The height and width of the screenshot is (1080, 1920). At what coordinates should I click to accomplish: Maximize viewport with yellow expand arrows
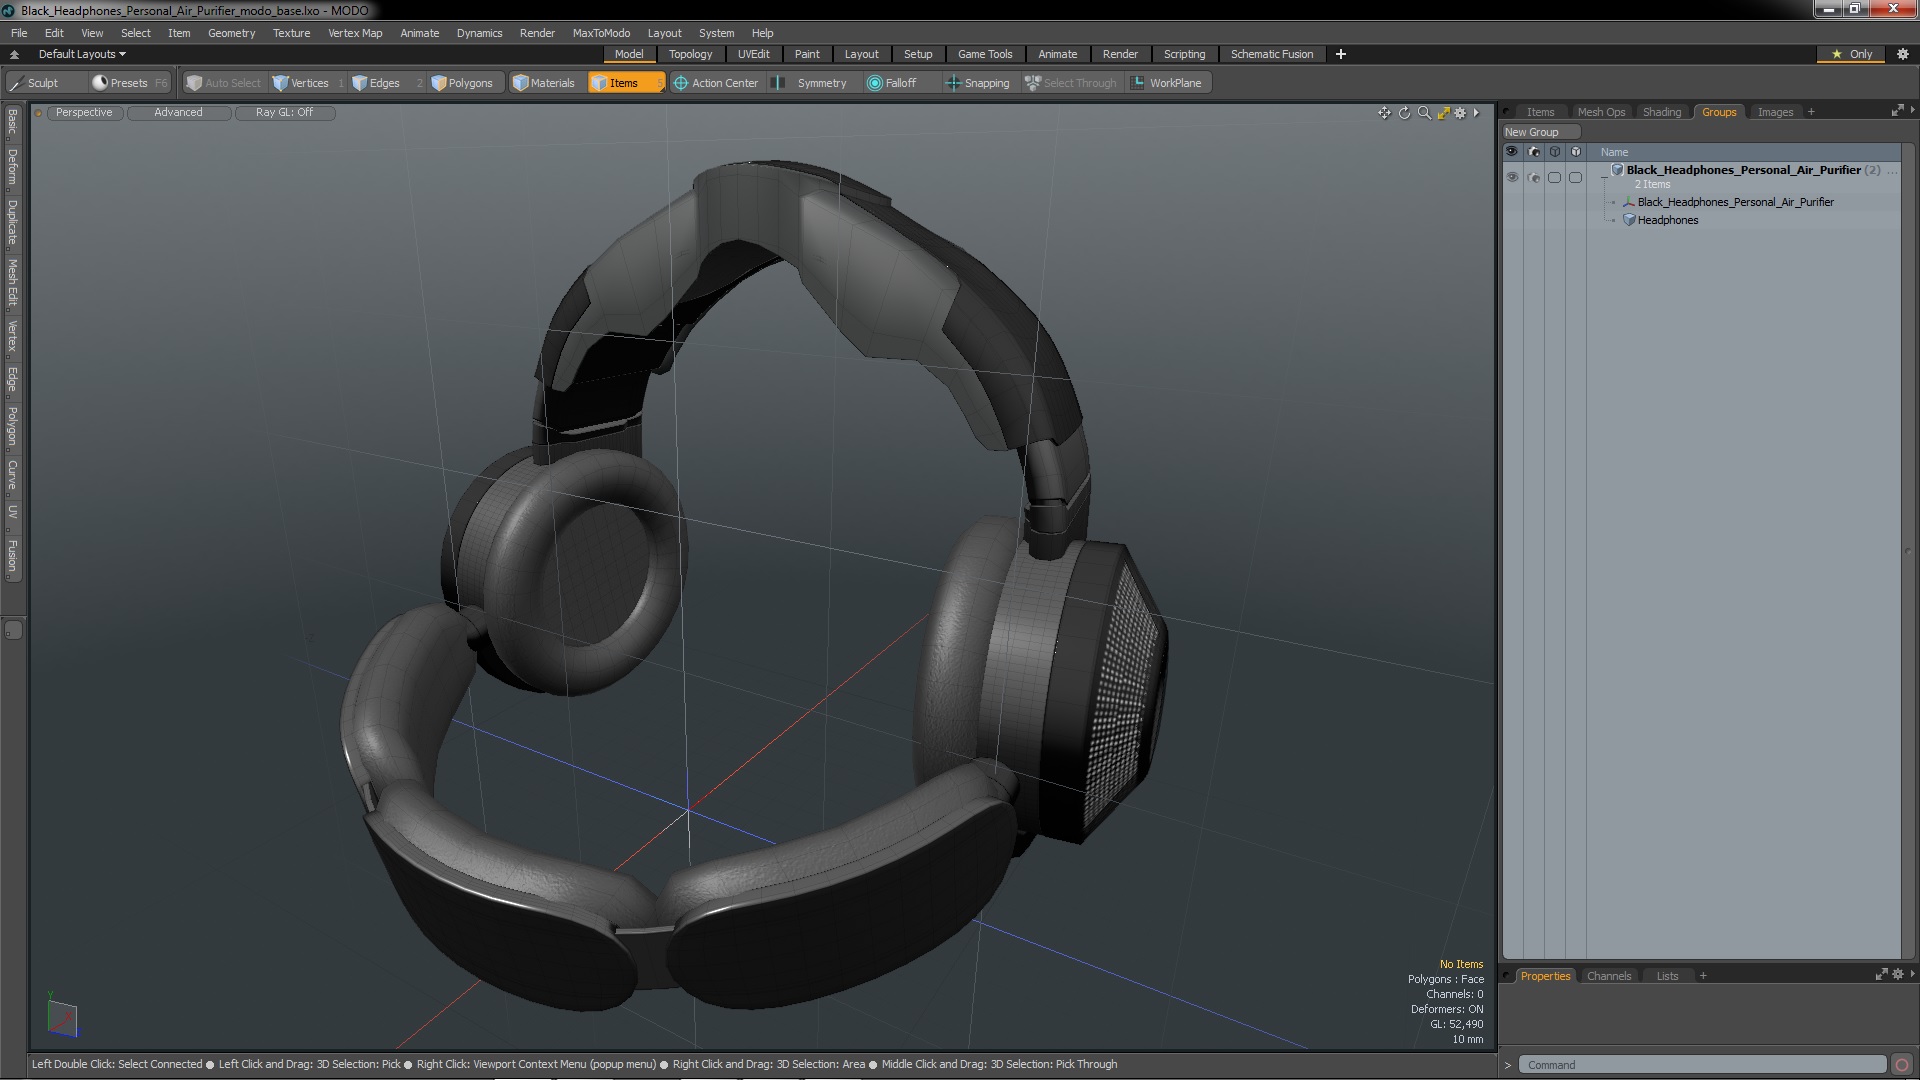click(x=1443, y=113)
